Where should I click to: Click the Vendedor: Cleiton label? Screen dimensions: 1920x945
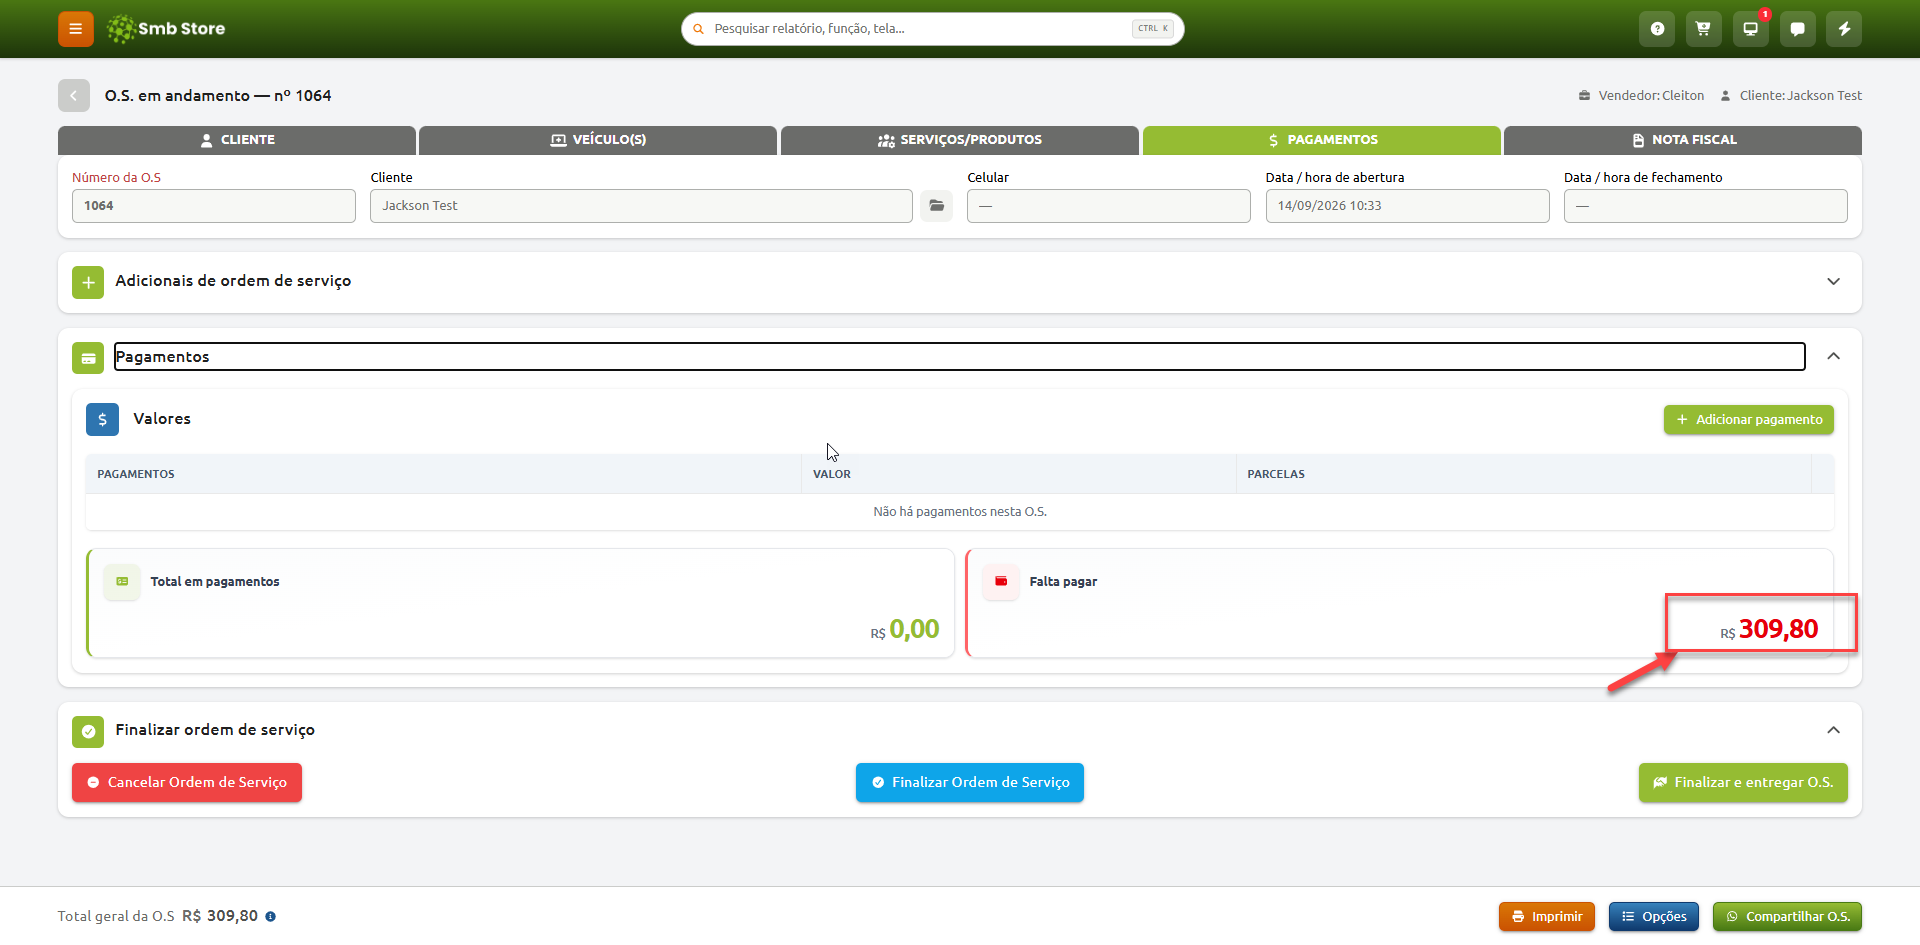pos(1641,96)
